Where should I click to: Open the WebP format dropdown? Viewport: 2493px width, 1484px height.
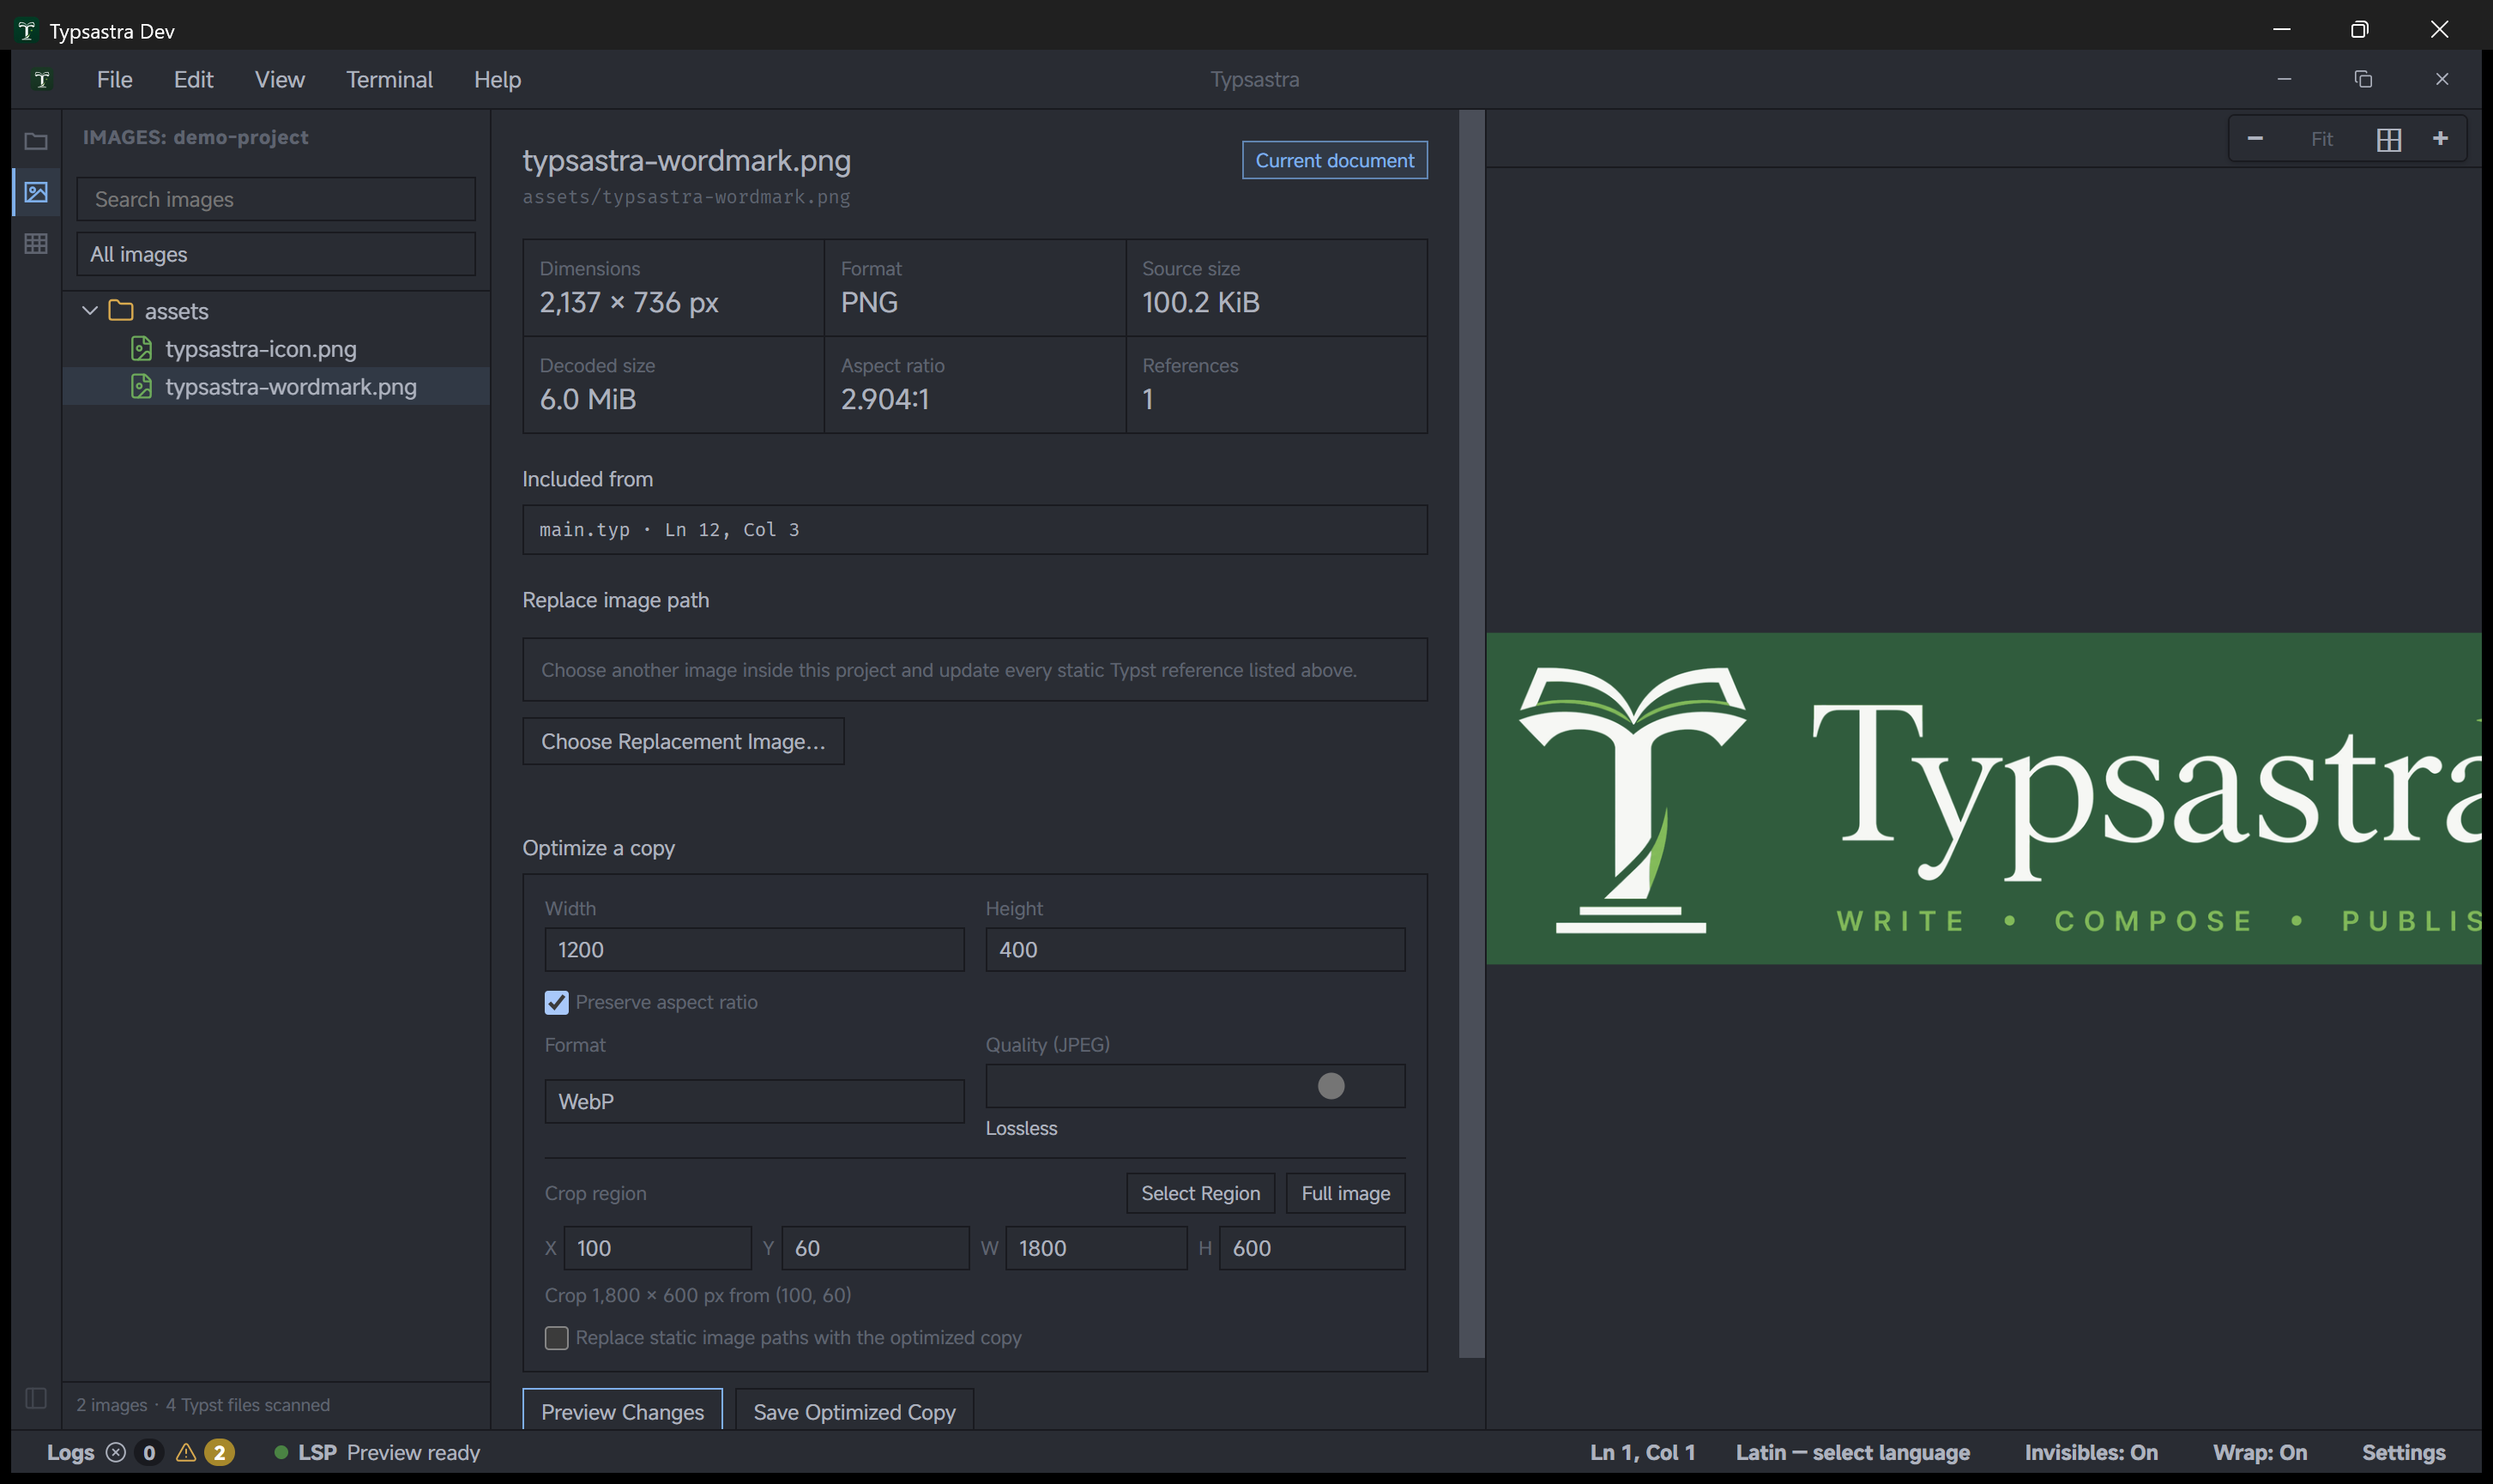pyautogui.click(x=754, y=1101)
